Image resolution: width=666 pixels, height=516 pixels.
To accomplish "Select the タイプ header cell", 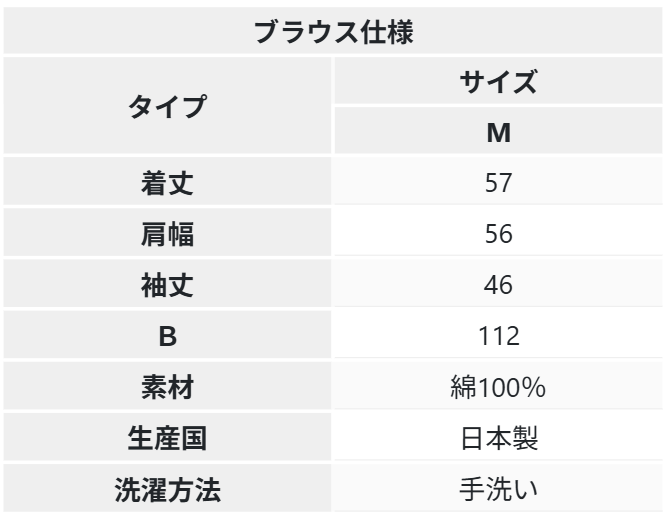I will click(x=168, y=107).
